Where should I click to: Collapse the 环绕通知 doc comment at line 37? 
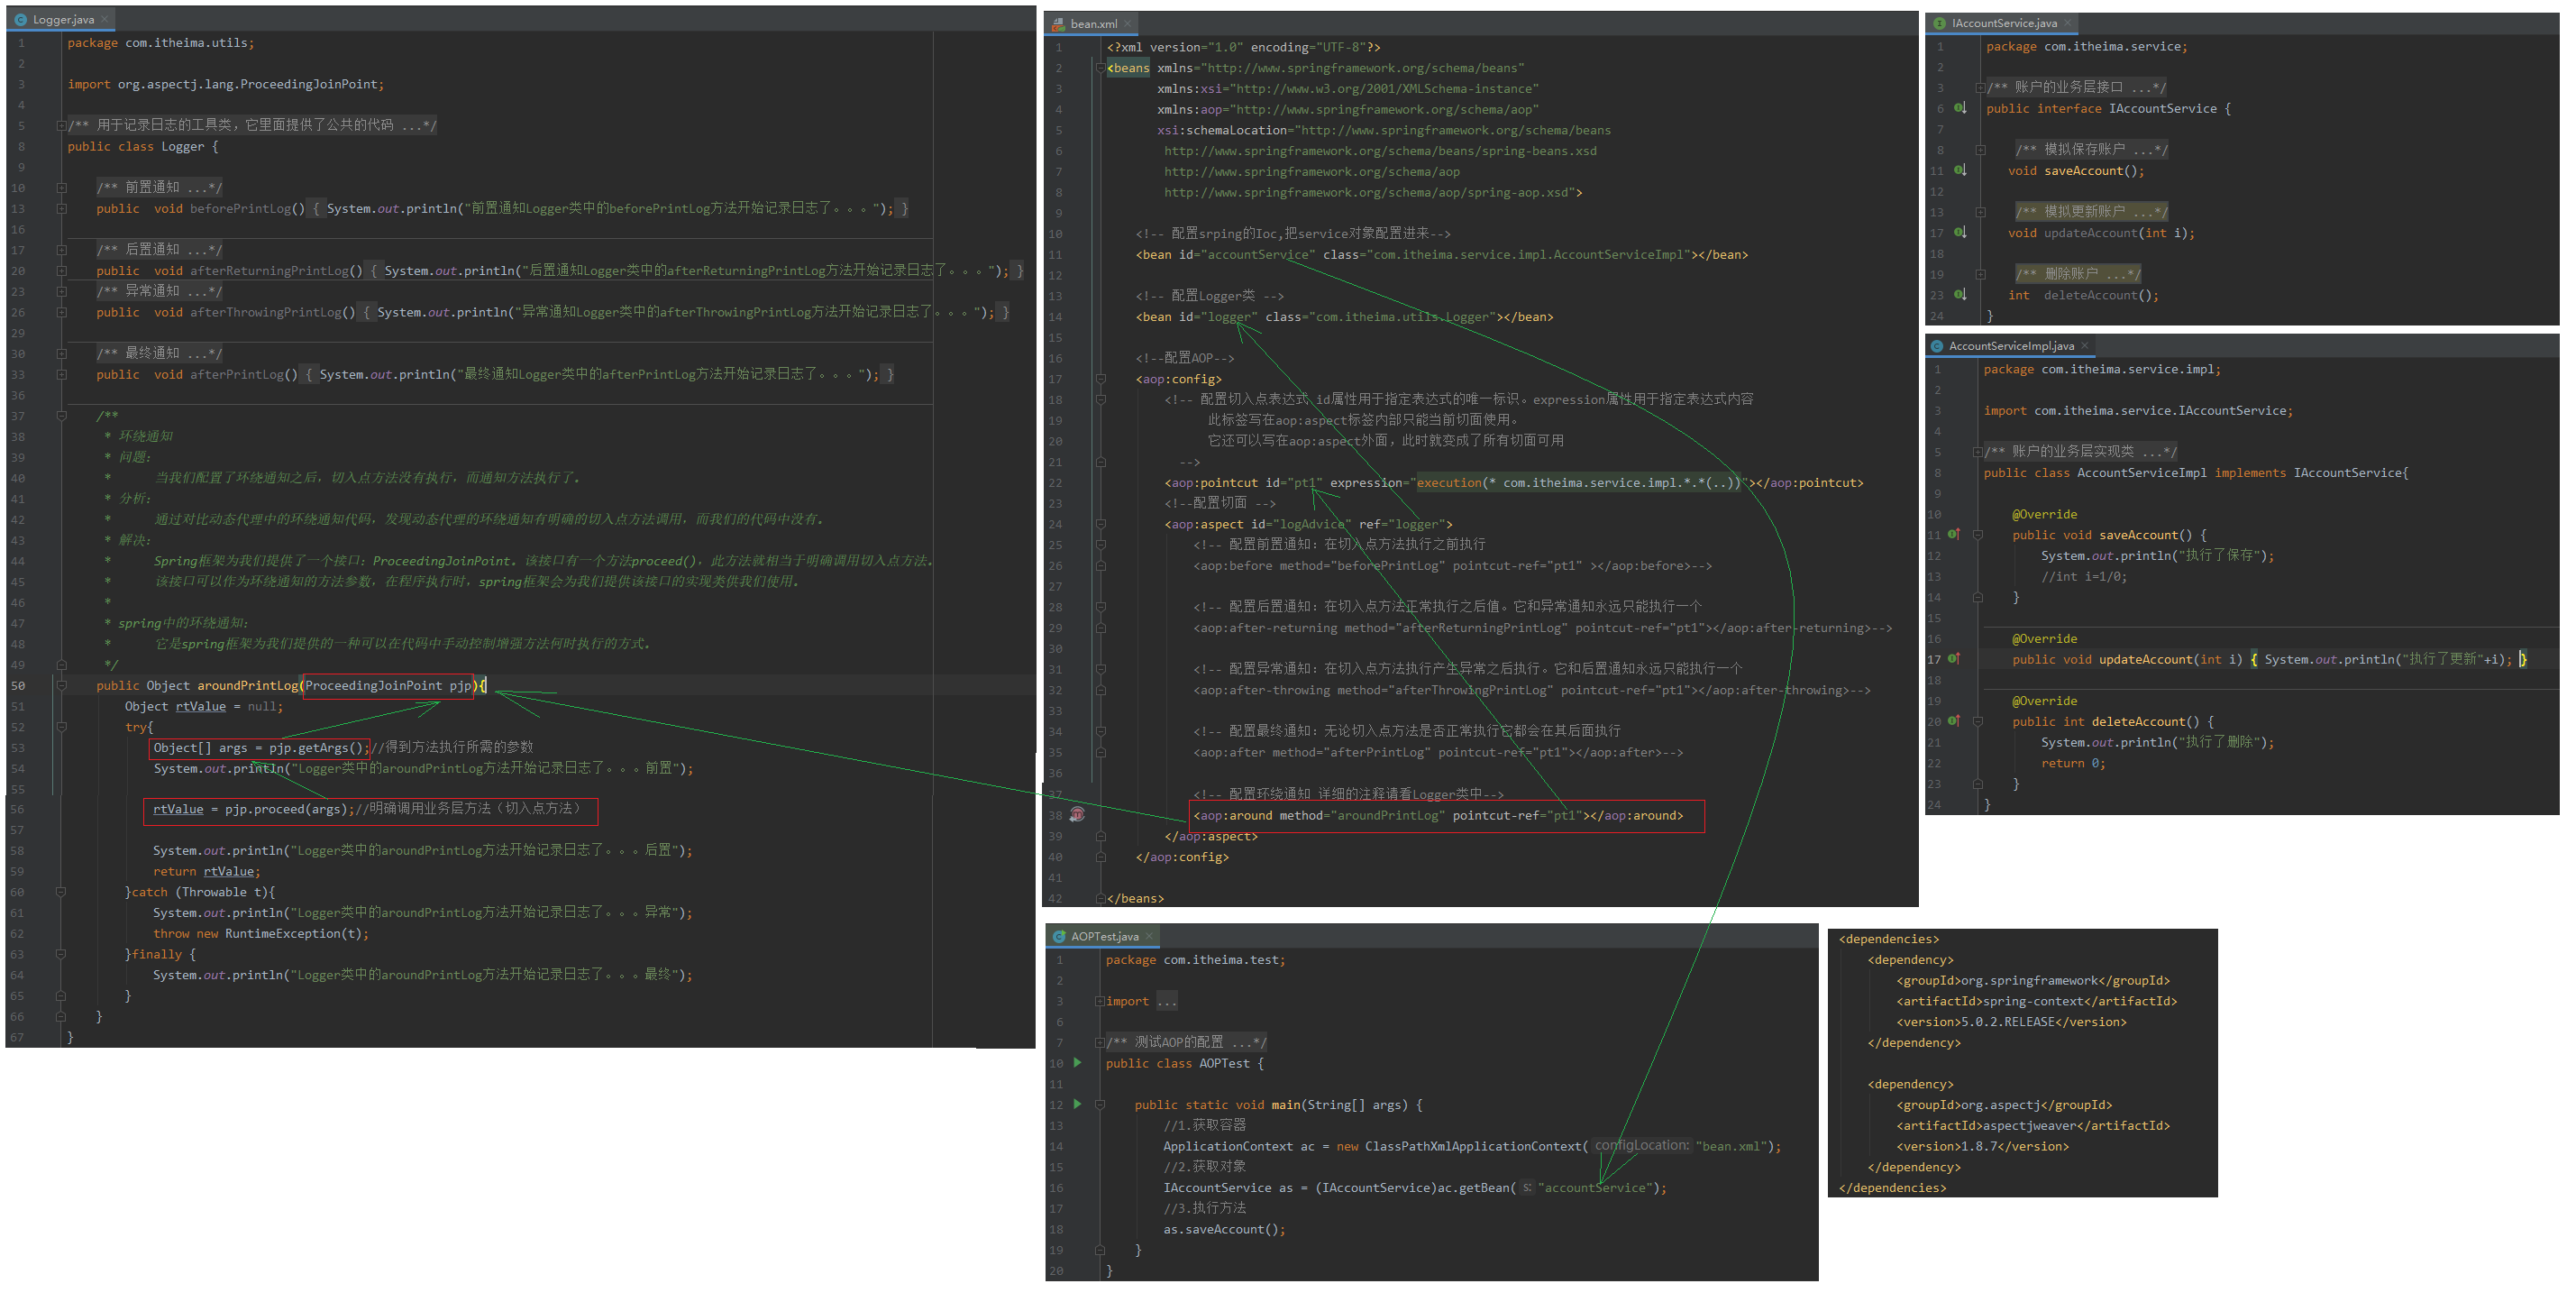[x=62, y=416]
